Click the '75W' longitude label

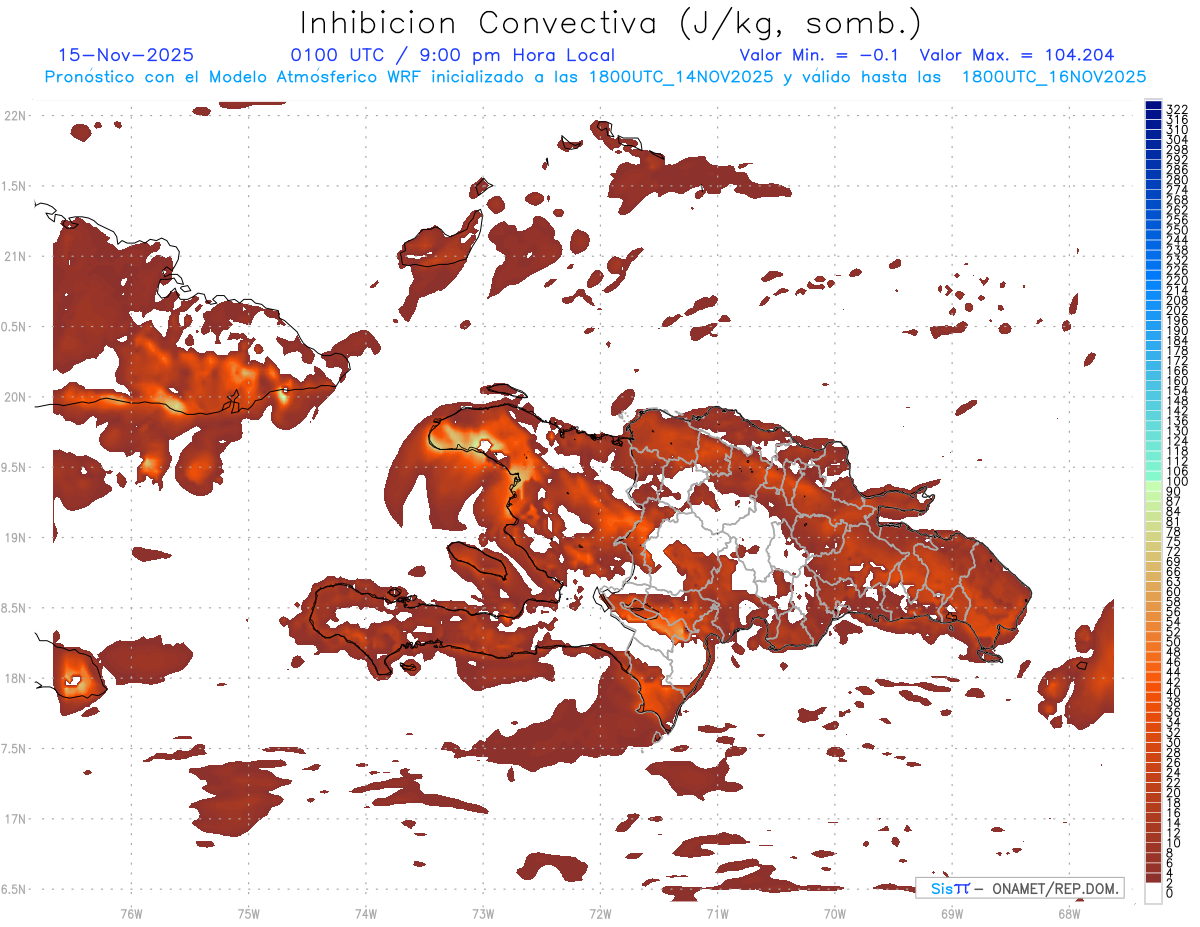pos(249,912)
